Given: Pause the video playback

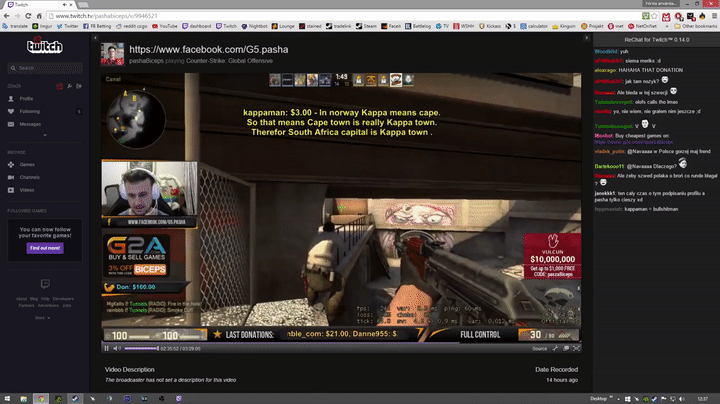Looking at the screenshot, I should pos(107,348).
